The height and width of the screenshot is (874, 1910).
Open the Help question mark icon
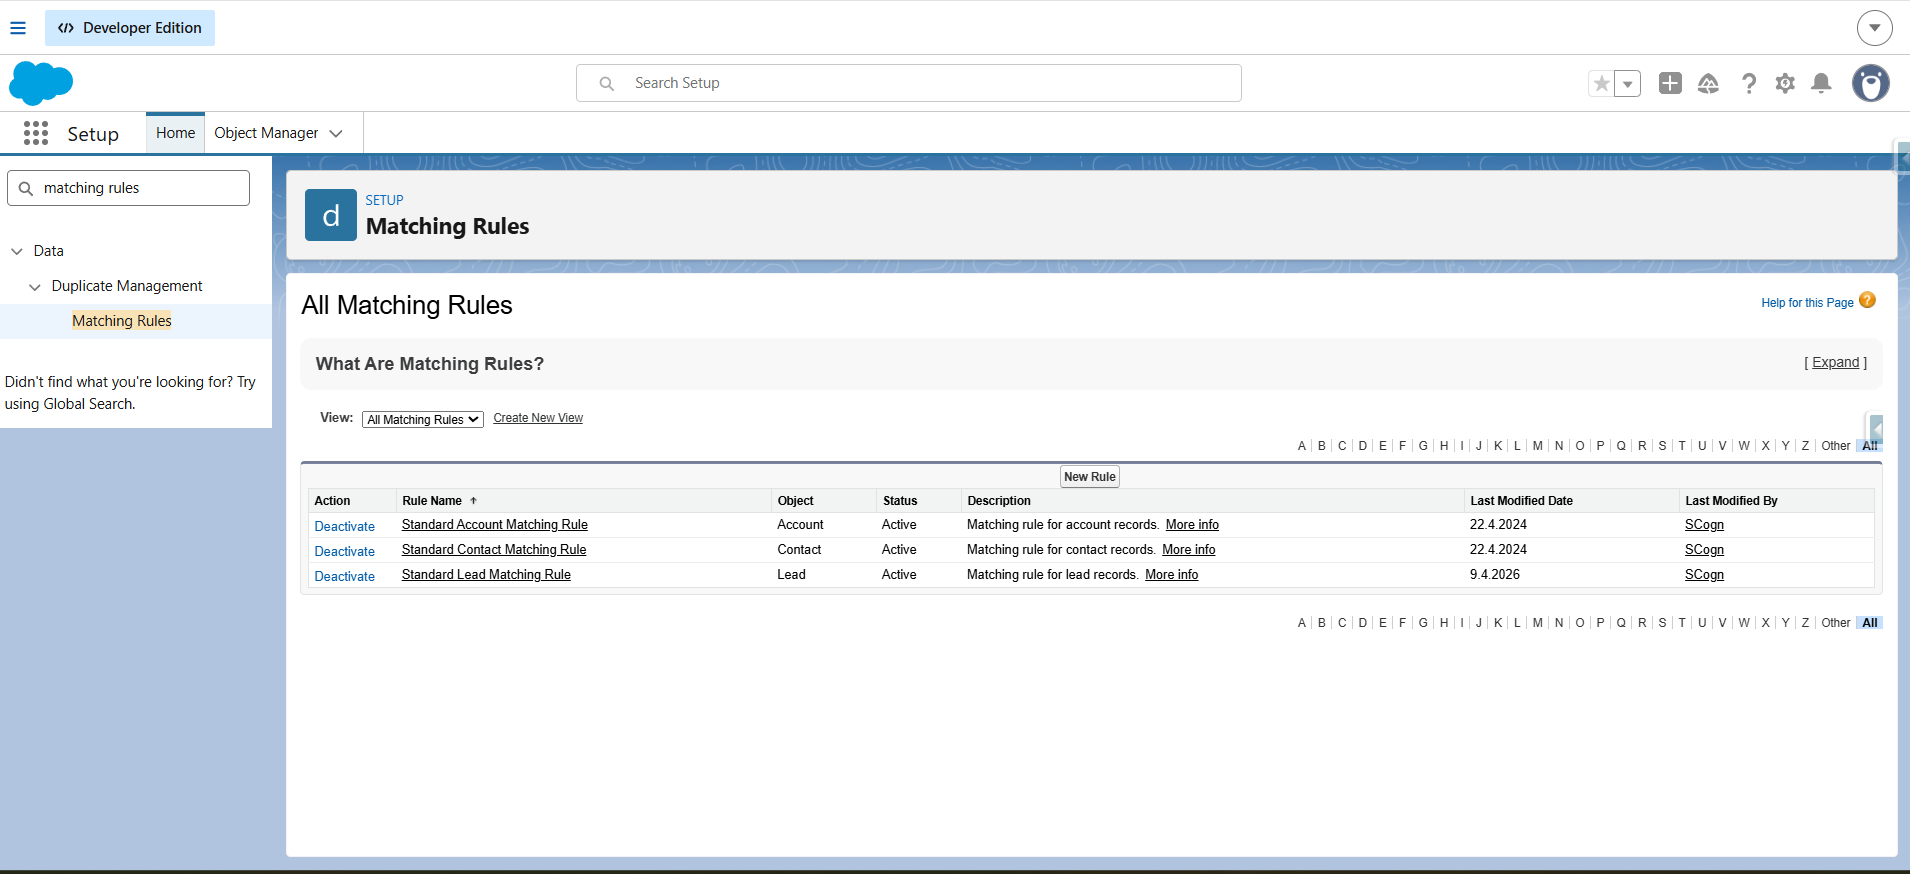click(x=1748, y=84)
